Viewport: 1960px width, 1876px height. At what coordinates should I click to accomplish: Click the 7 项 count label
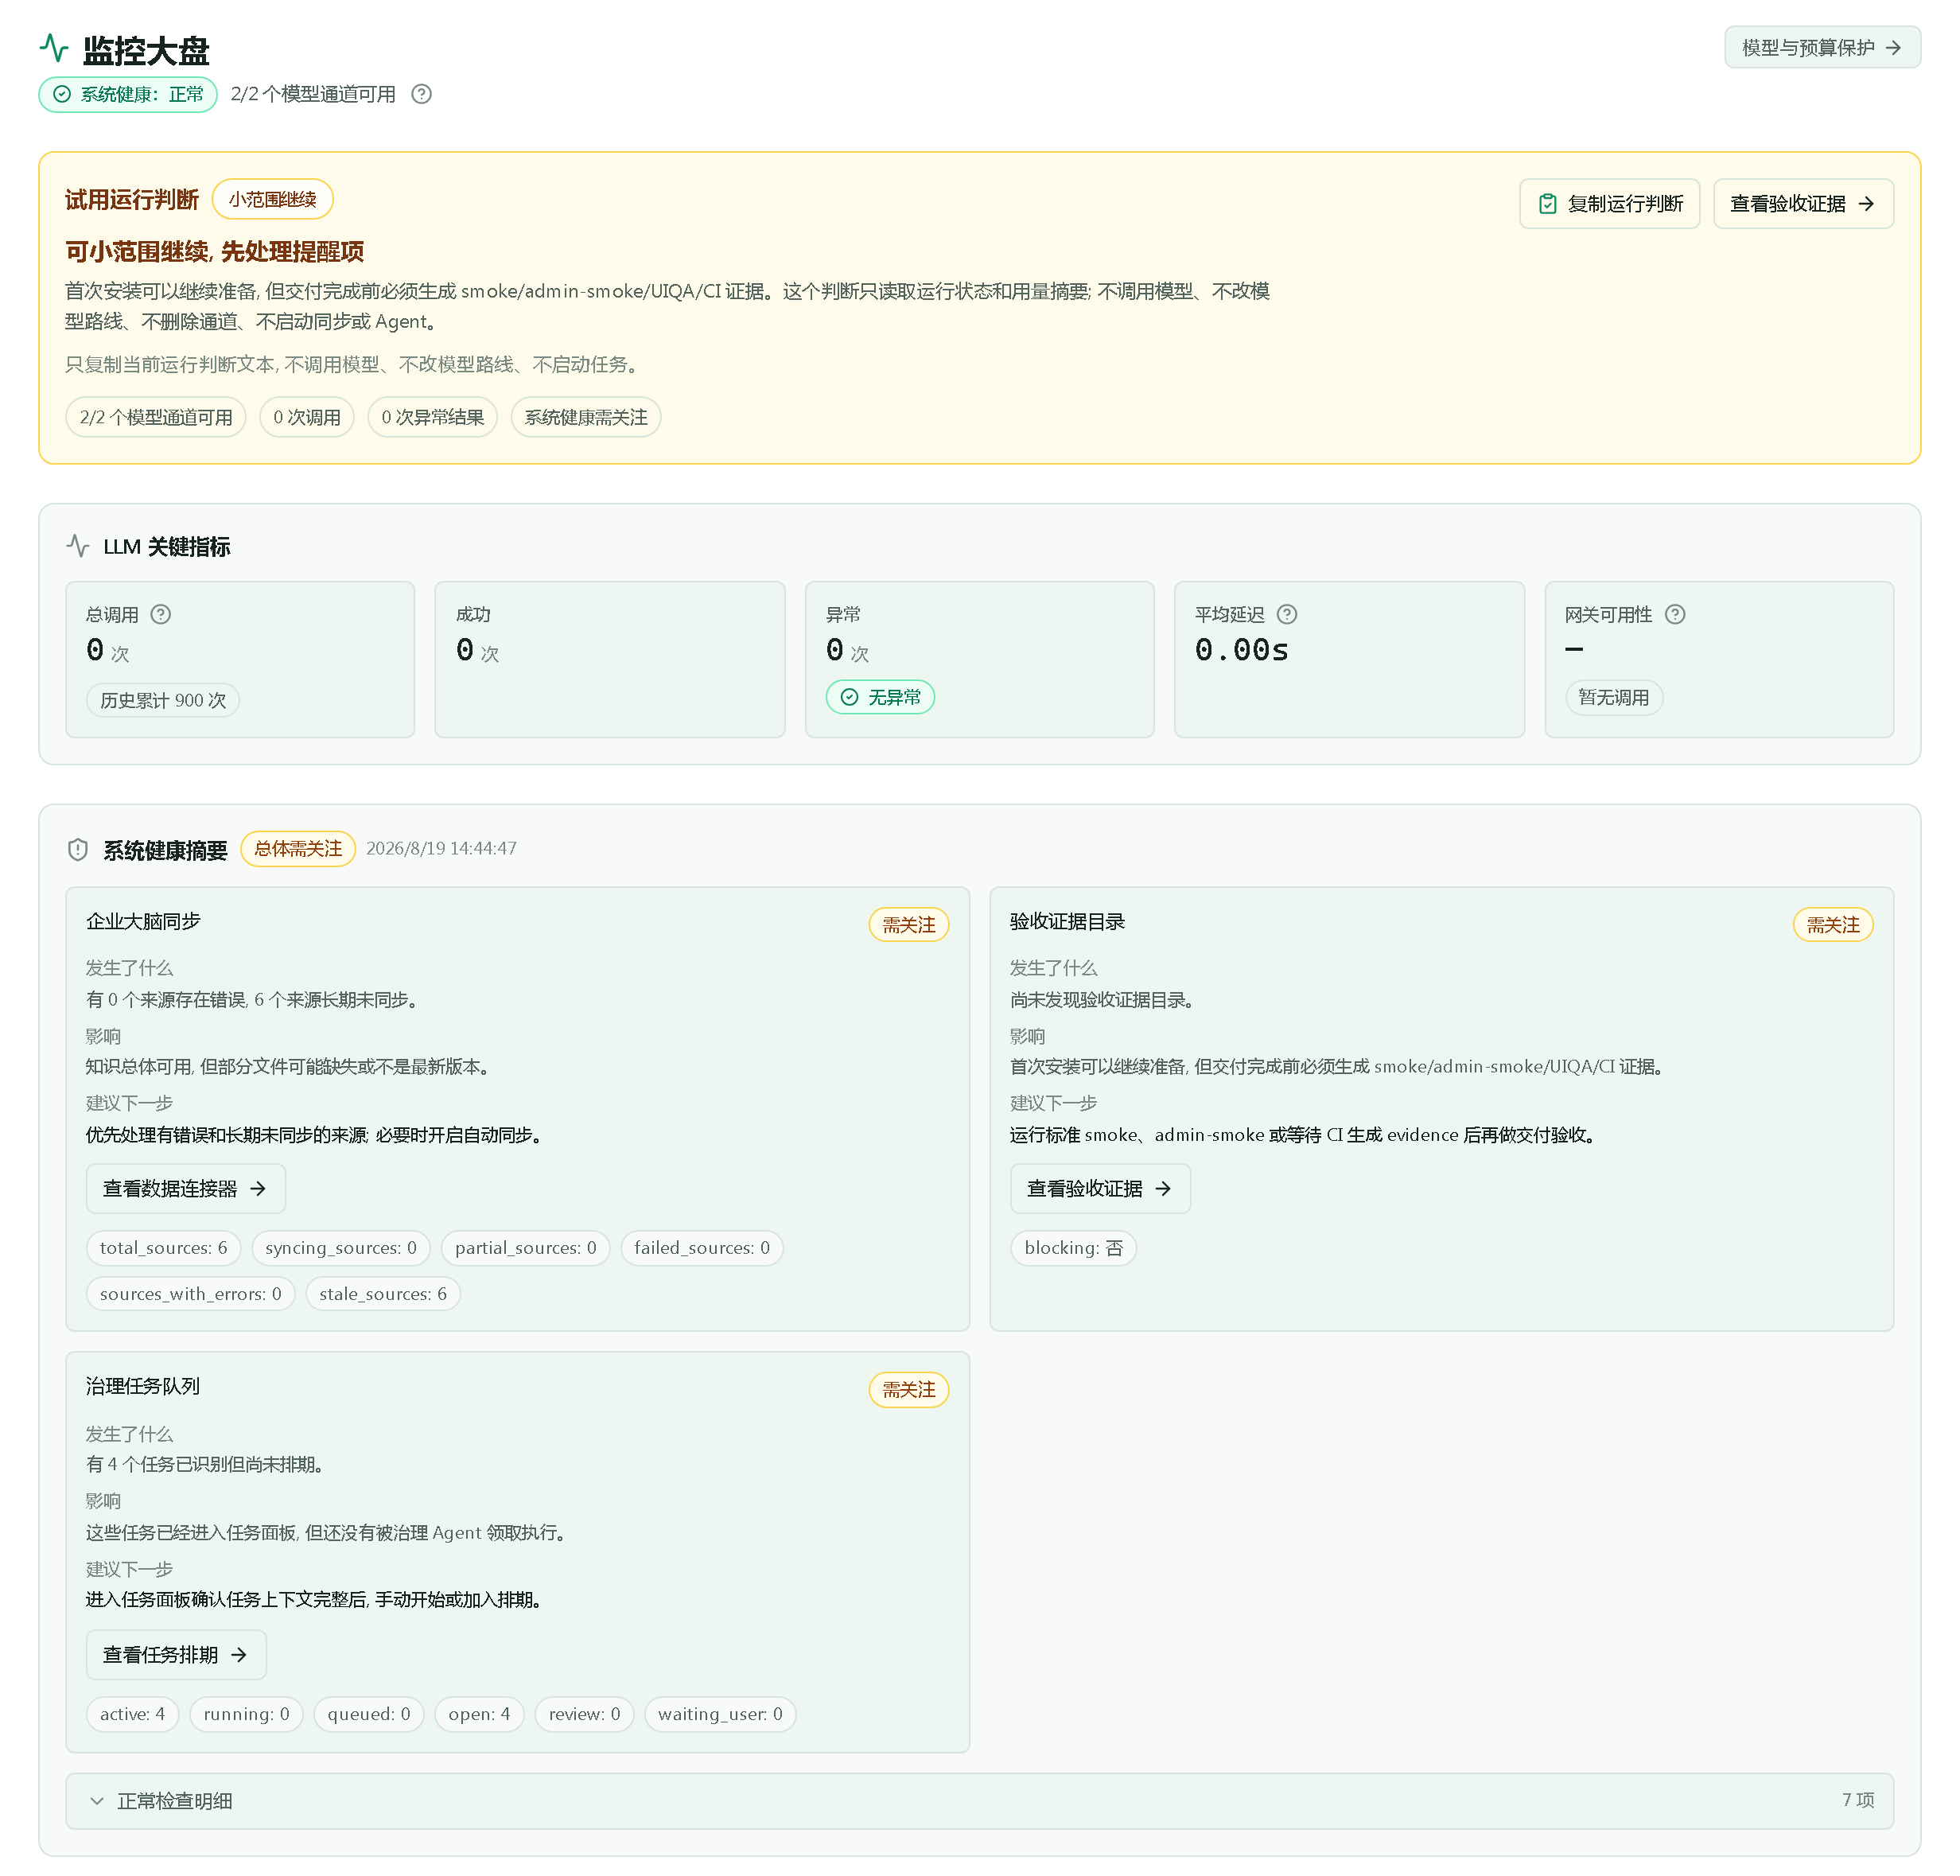click(x=1858, y=1800)
